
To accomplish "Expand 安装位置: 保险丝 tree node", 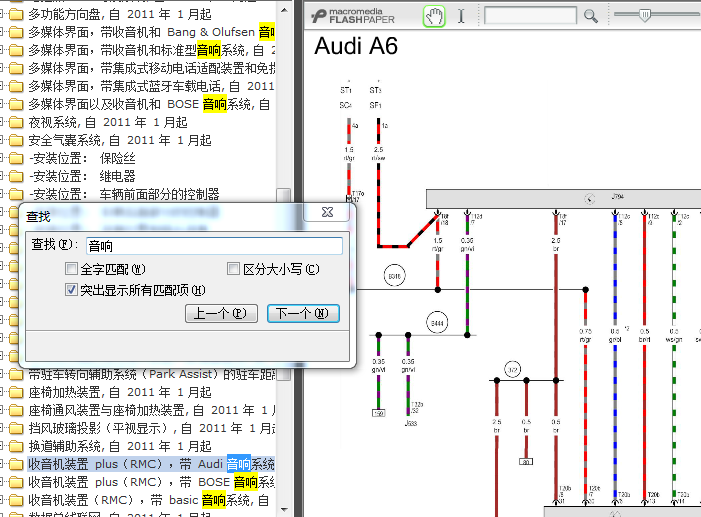I will [x=2, y=158].
